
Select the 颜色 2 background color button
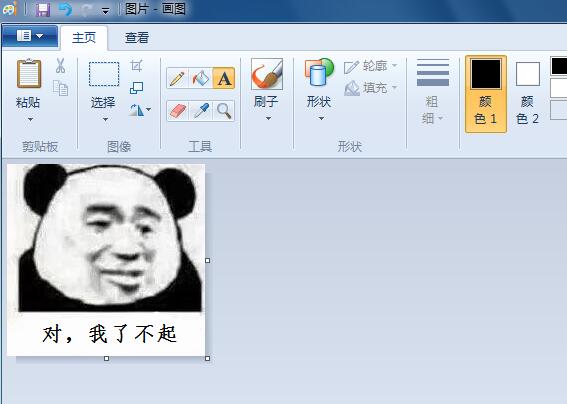528,94
